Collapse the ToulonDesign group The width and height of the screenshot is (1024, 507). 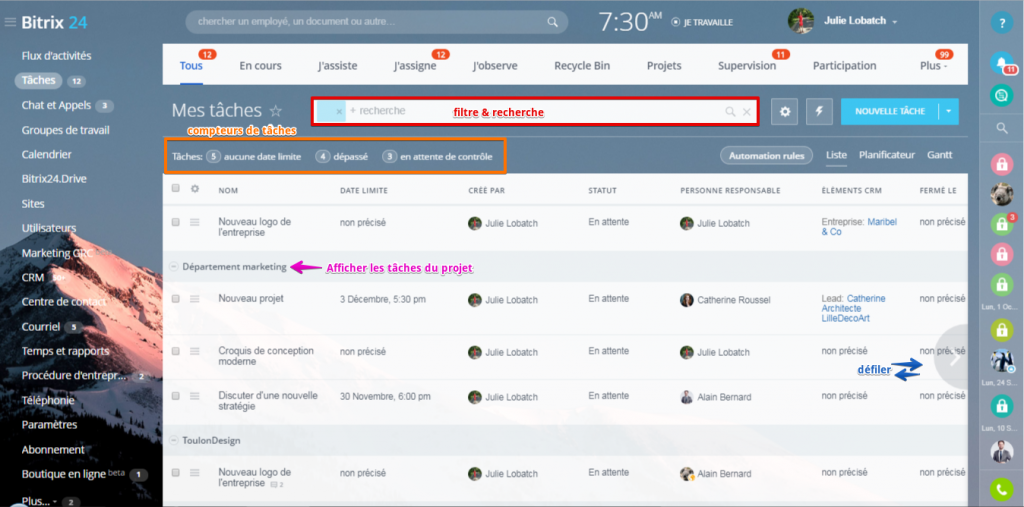(x=173, y=440)
